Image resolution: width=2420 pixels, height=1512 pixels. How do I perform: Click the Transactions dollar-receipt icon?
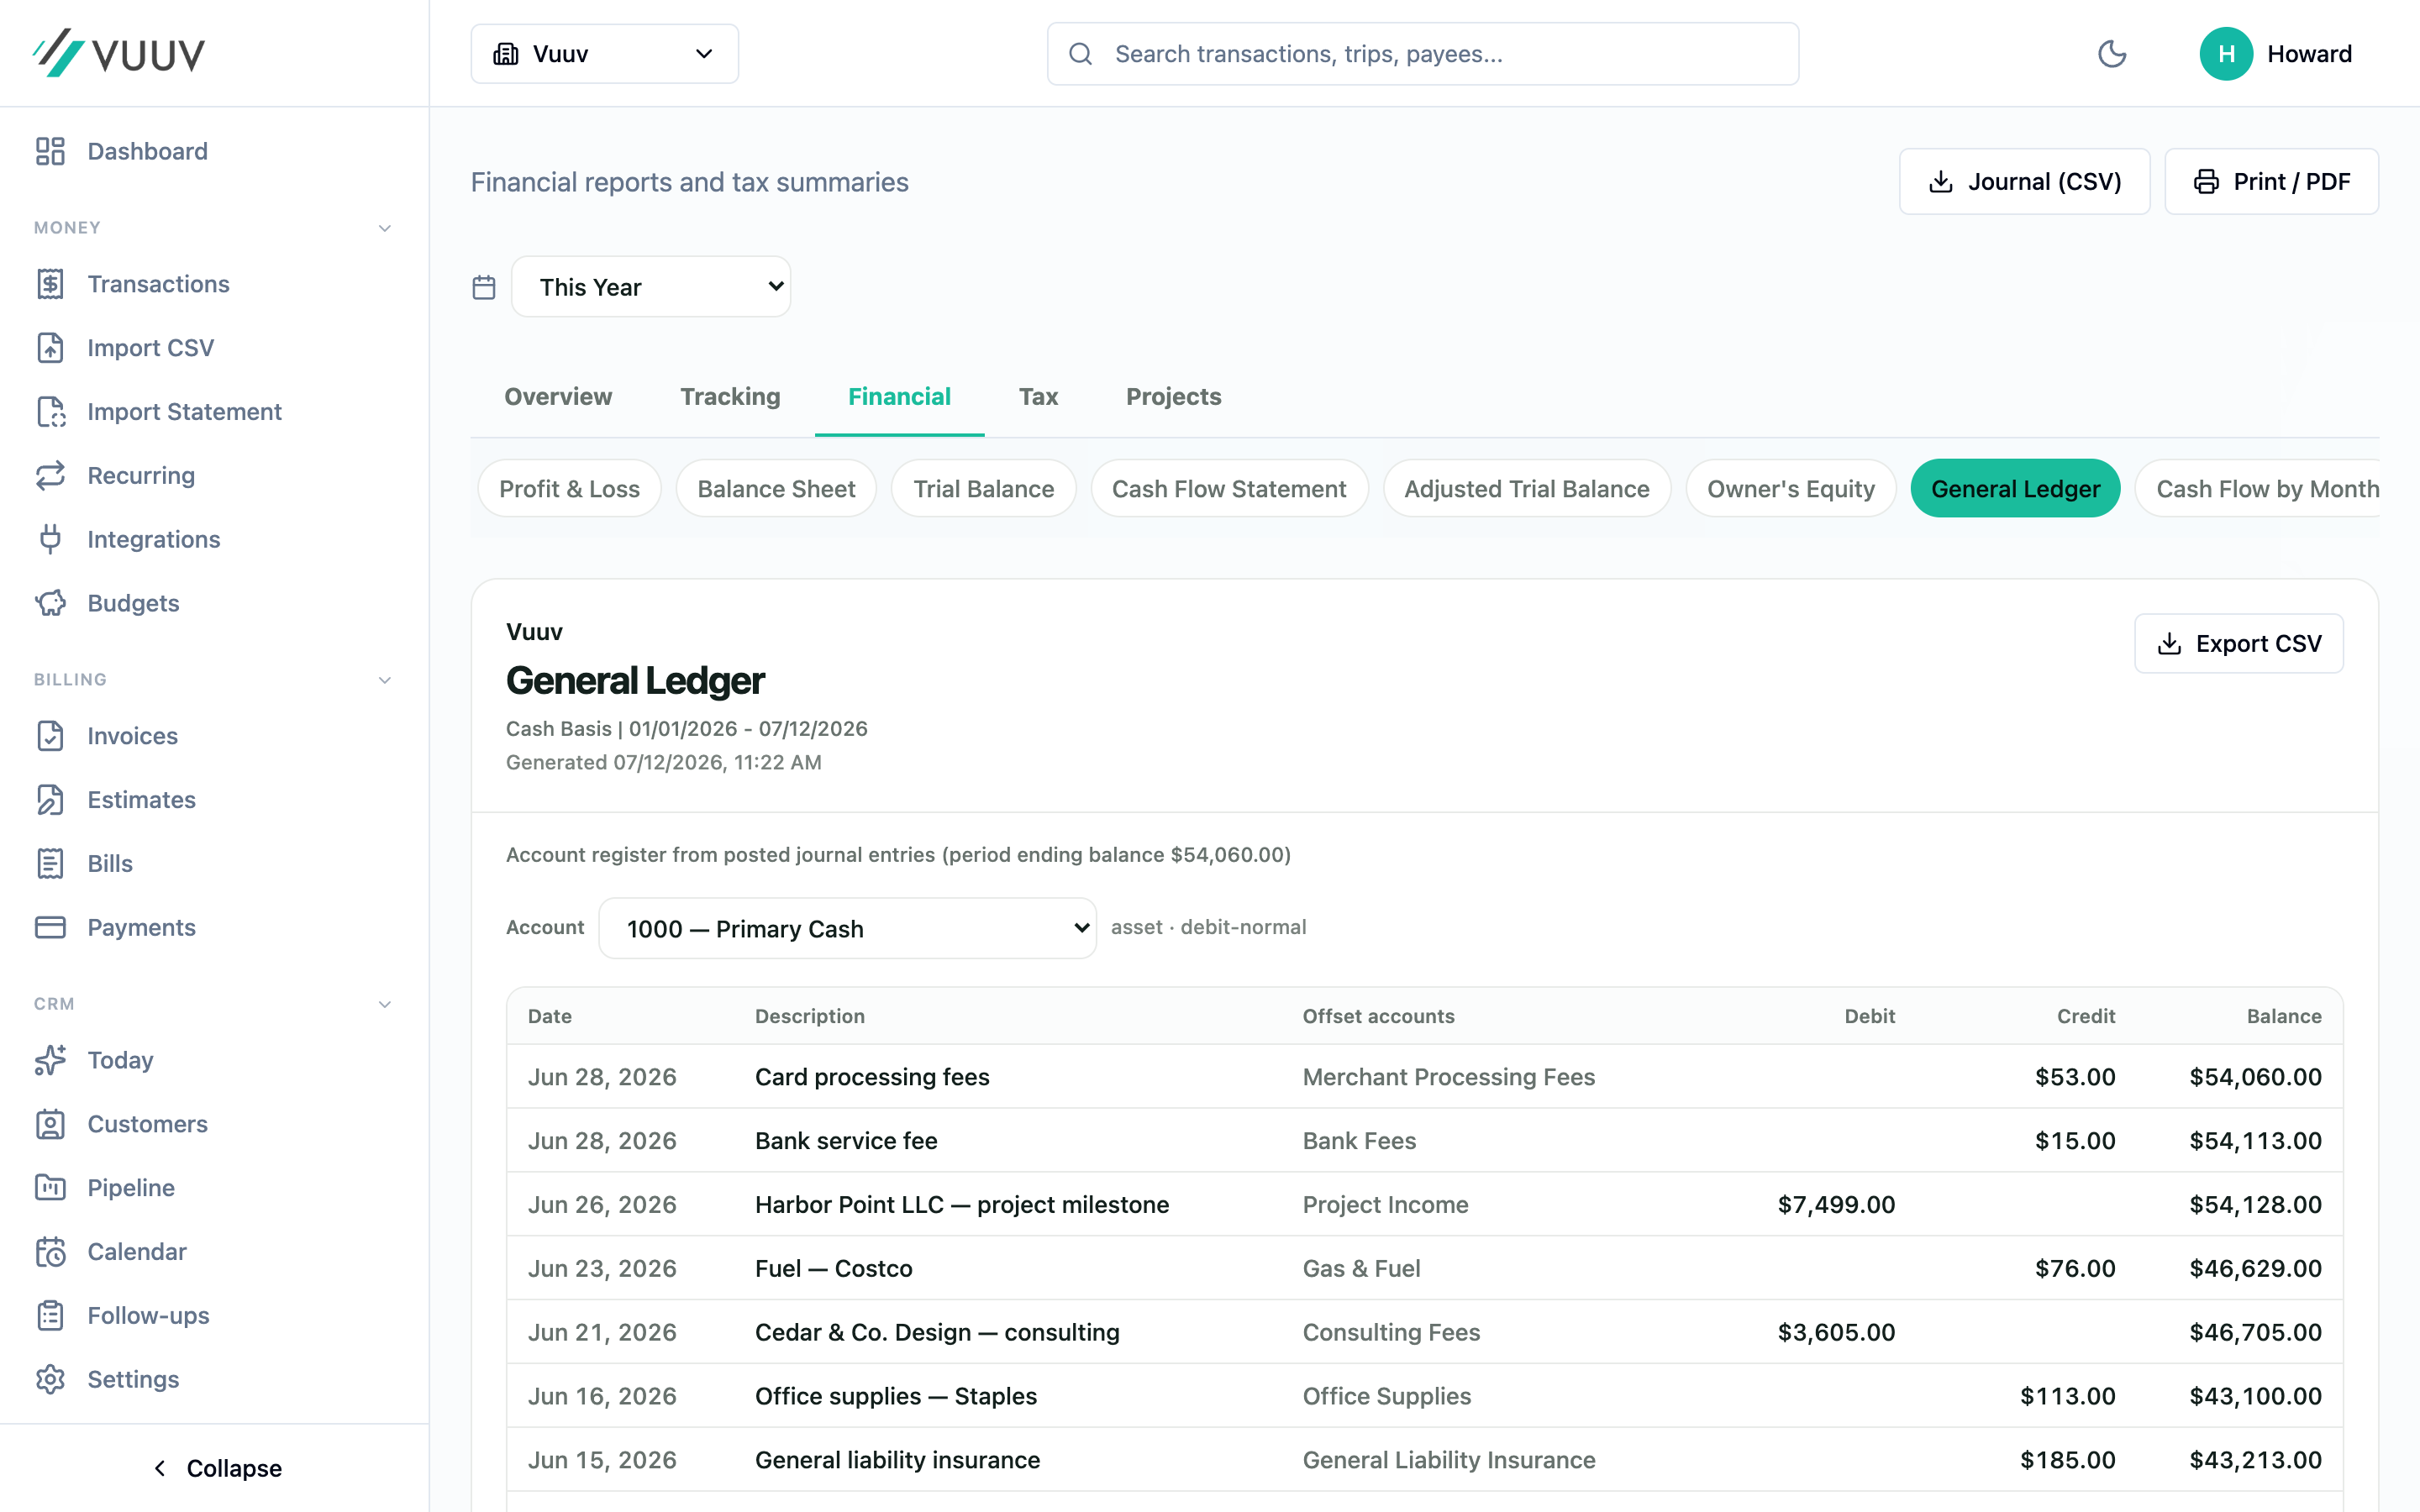[50, 284]
